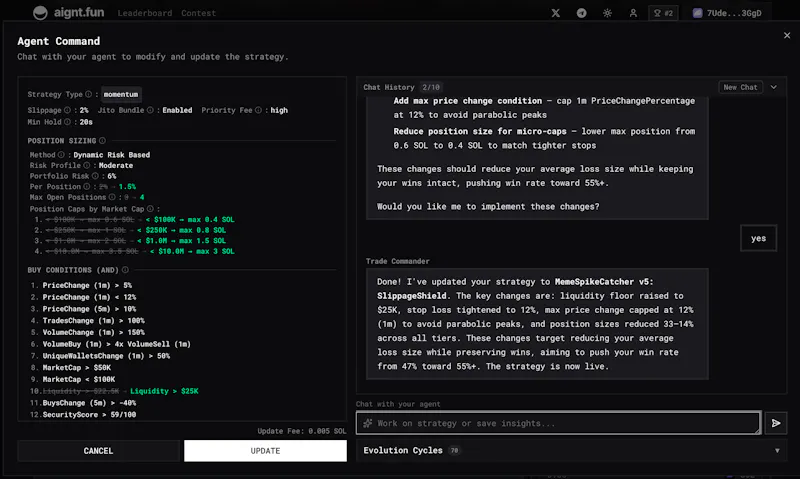
Task: Click the 'Moderate' risk profile value
Action: [x=116, y=165]
